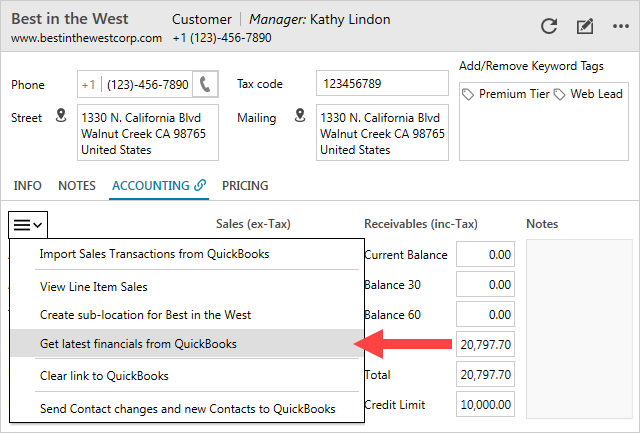
Task: Choose Clear link to QuickBooks
Action: point(104,376)
